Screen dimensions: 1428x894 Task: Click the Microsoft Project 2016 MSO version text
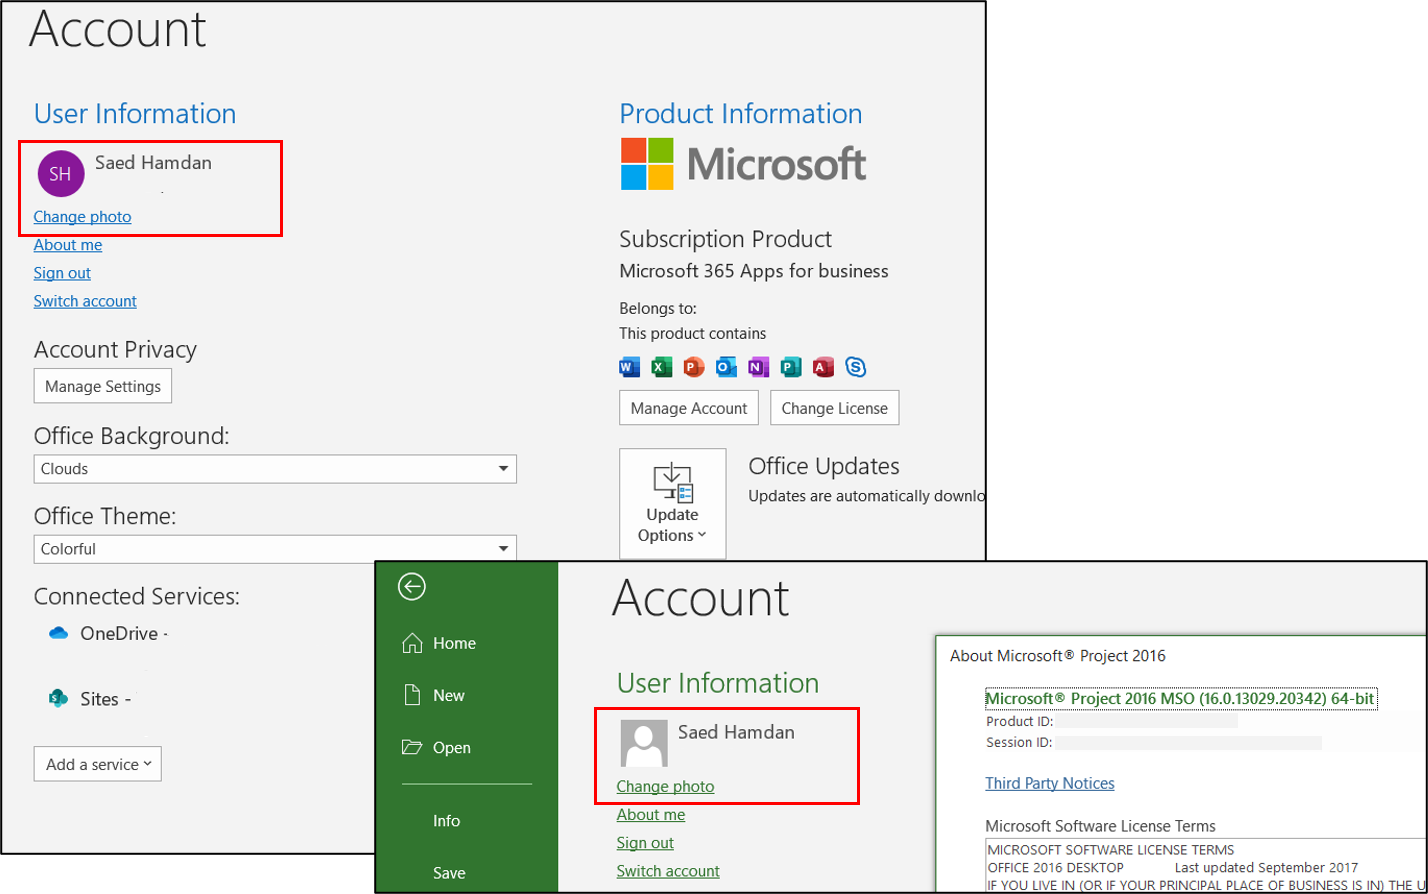tap(1181, 698)
